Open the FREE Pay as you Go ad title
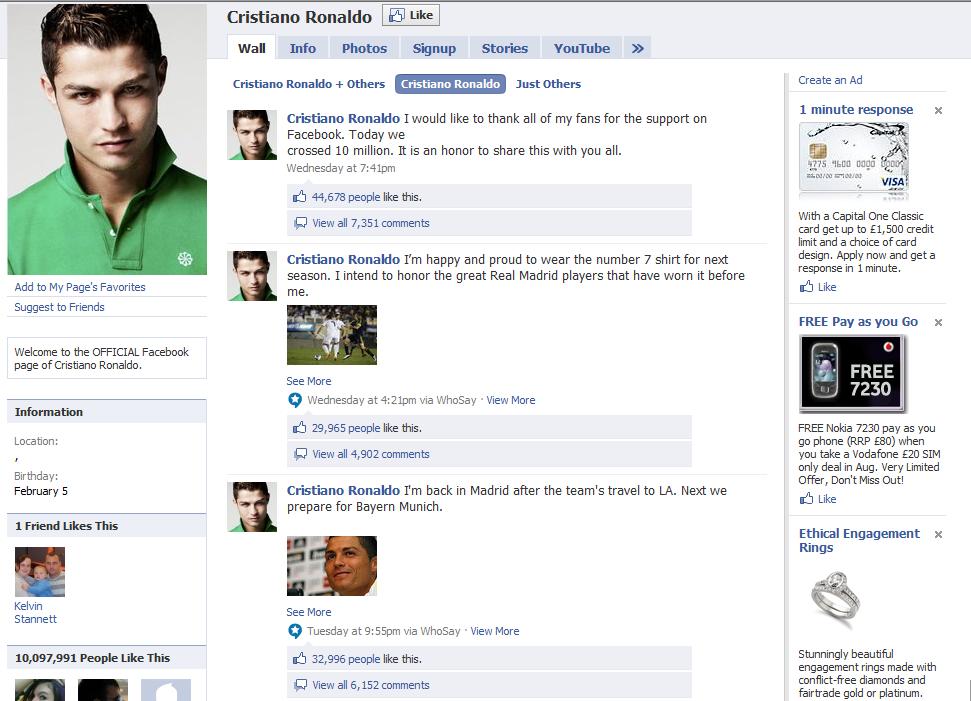971x701 pixels. point(858,322)
